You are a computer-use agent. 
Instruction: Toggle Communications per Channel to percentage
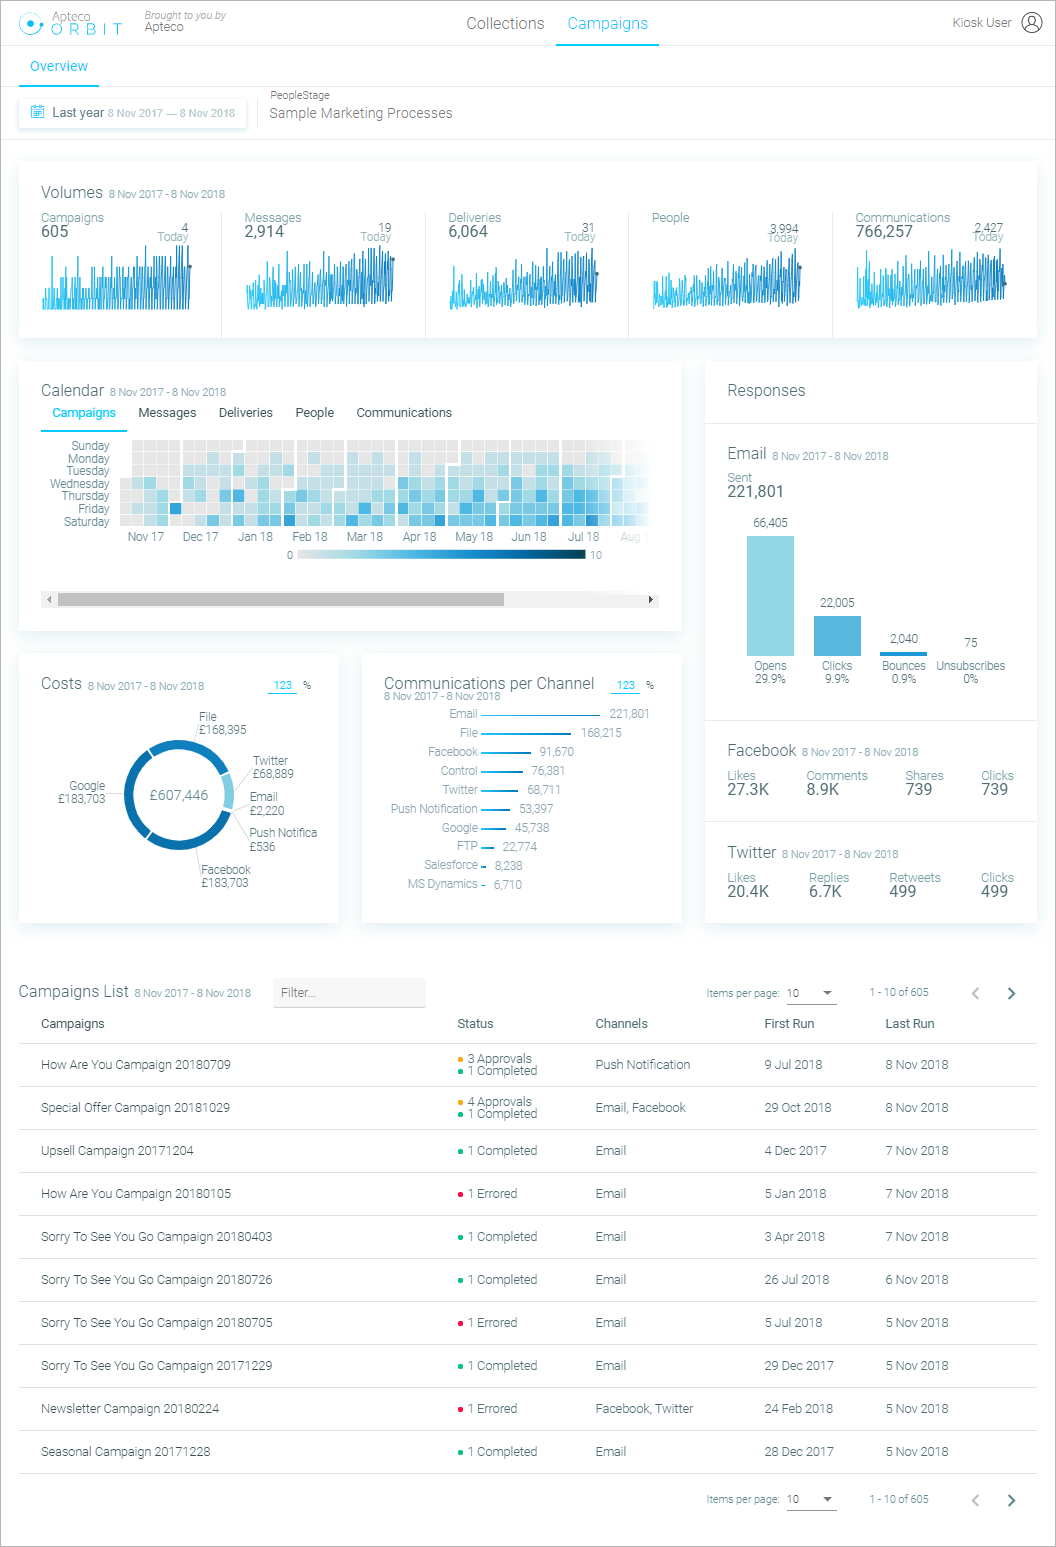coord(650,685)
